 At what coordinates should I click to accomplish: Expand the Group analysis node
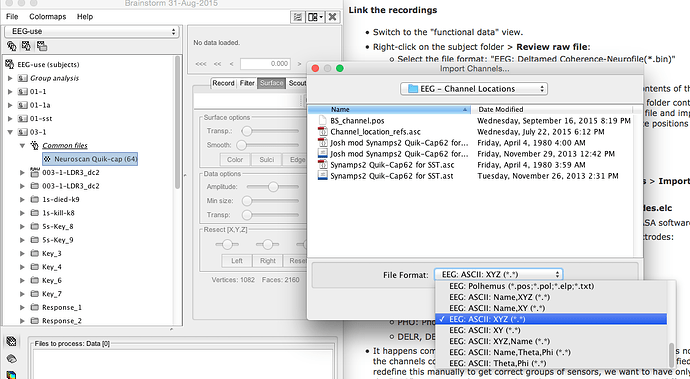[x=10, y=78]
